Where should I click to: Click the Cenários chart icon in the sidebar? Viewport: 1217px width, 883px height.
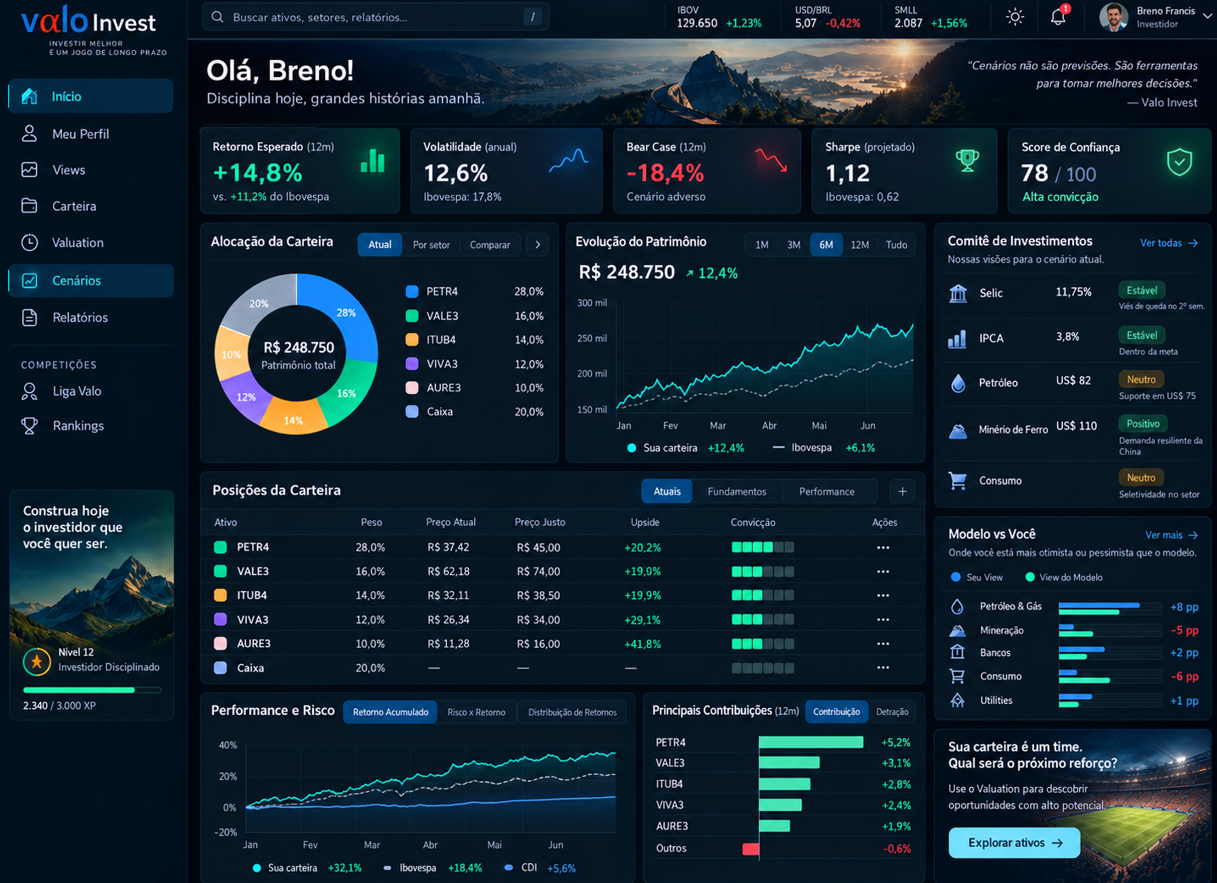coord(30,280)
